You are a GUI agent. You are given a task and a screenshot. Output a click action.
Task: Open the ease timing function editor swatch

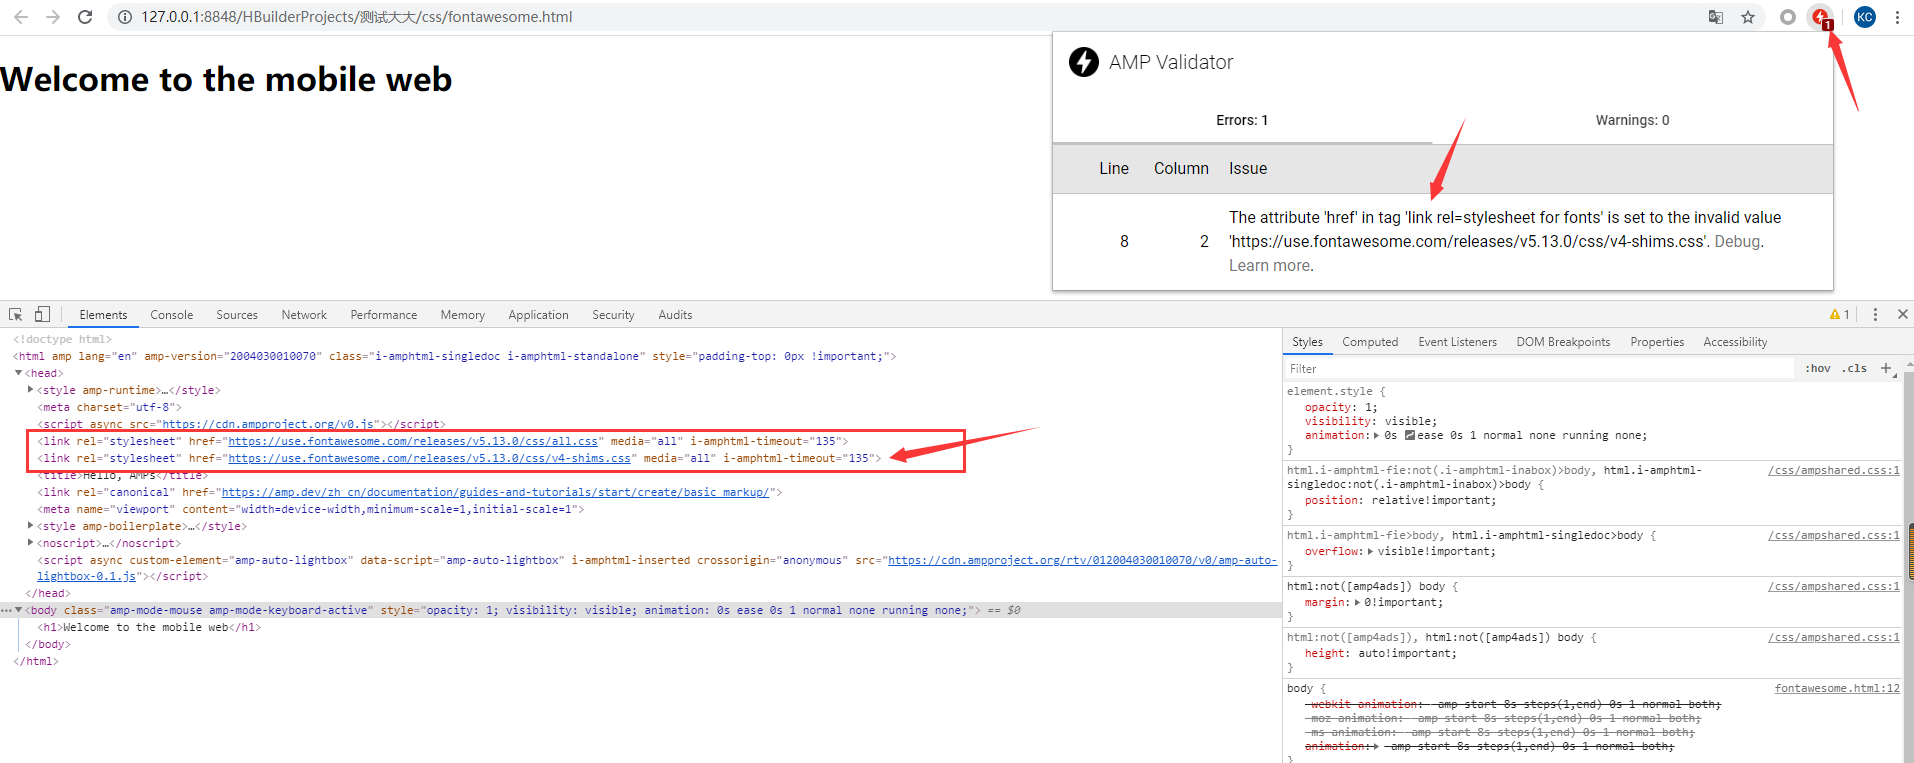pyautogui.click(x=1410, y=436)
